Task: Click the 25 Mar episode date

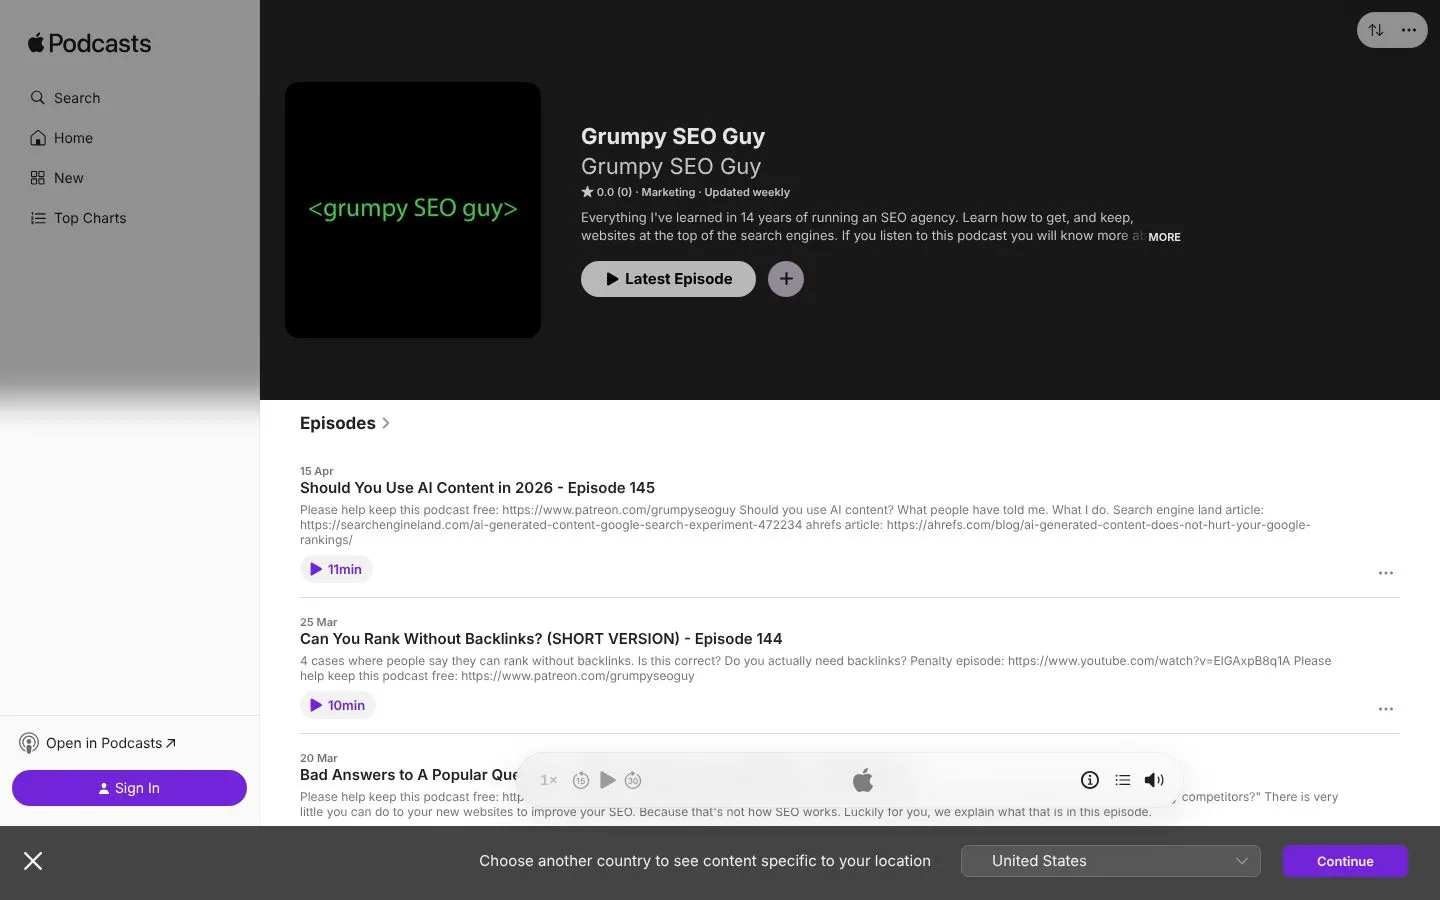Action: click(x=318, y=622)
